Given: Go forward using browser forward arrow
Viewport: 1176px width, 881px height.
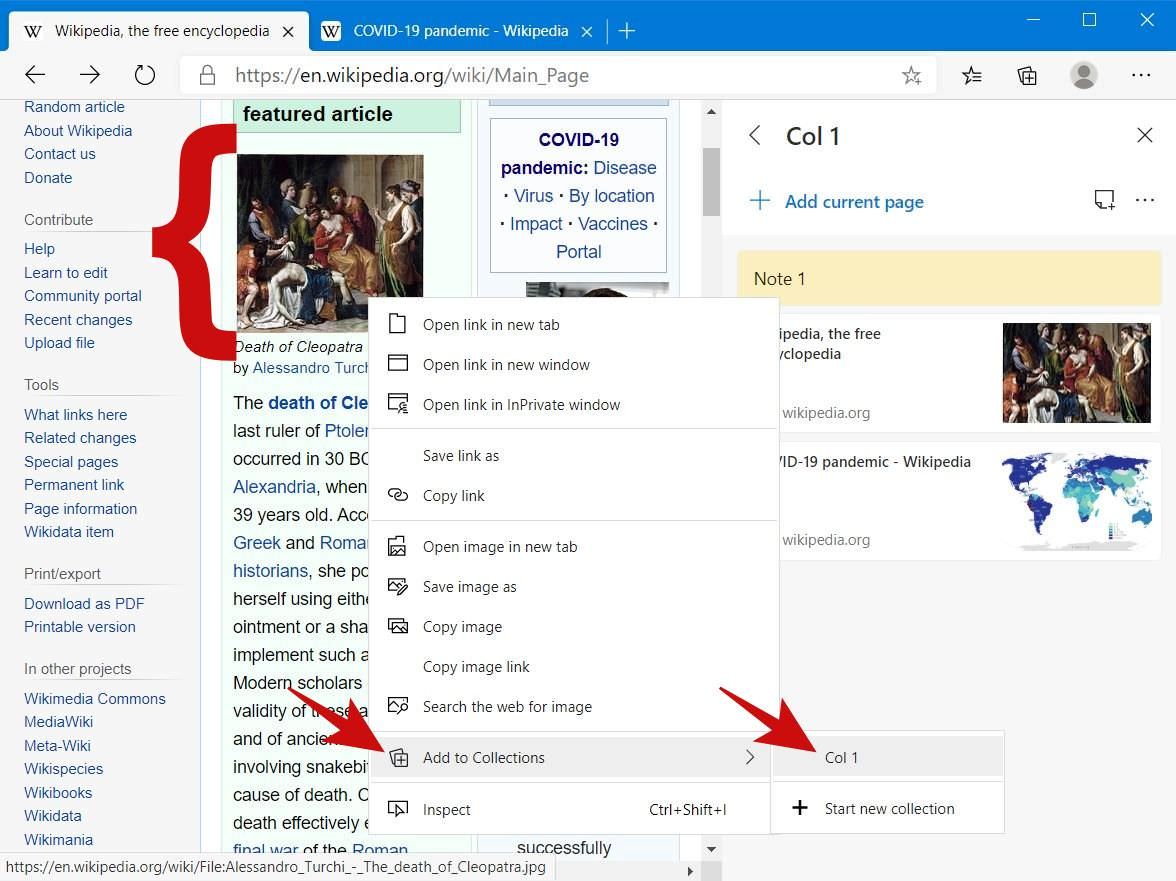Looking at the screenshot, I should (90, 74).
